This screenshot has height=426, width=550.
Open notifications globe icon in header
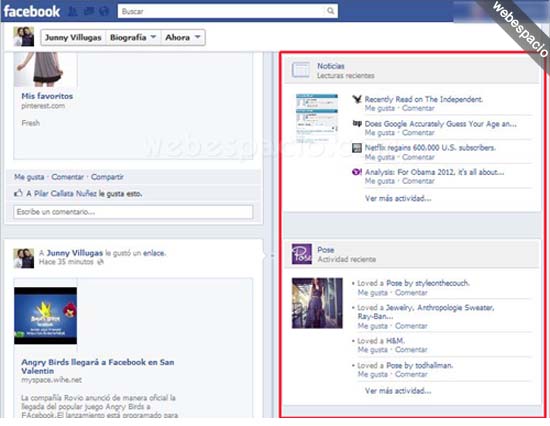(x=103, y=11)
